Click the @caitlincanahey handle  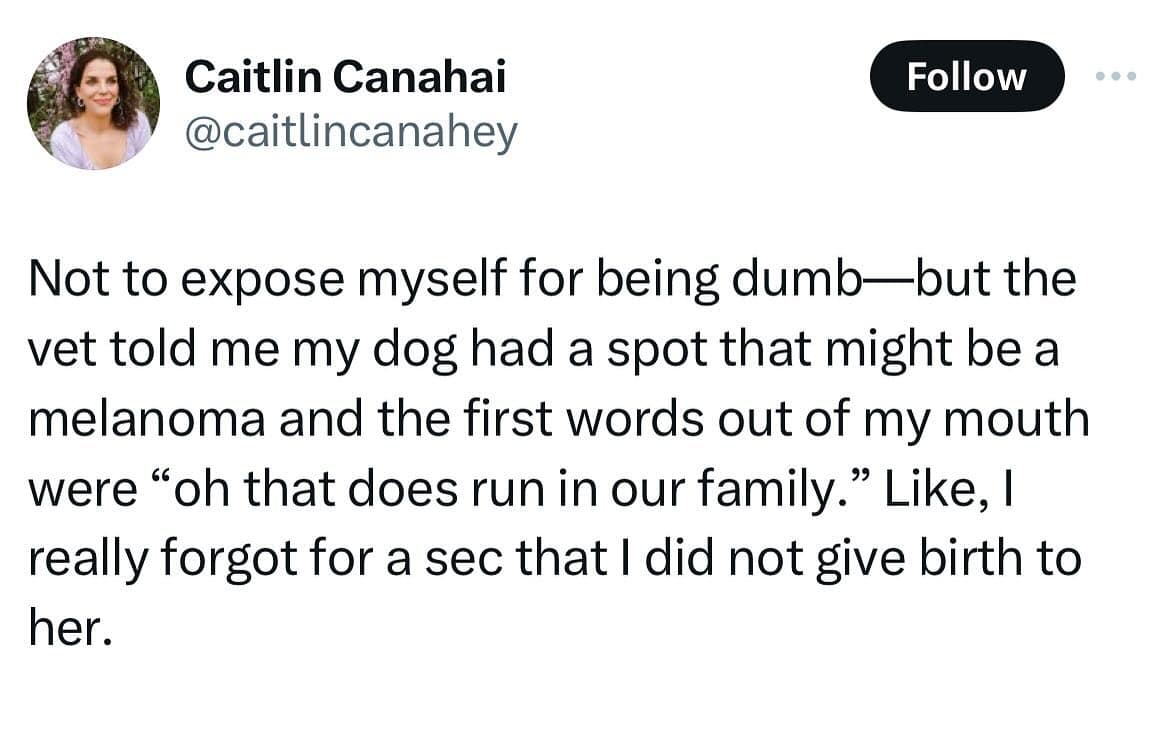click(351, 132)
